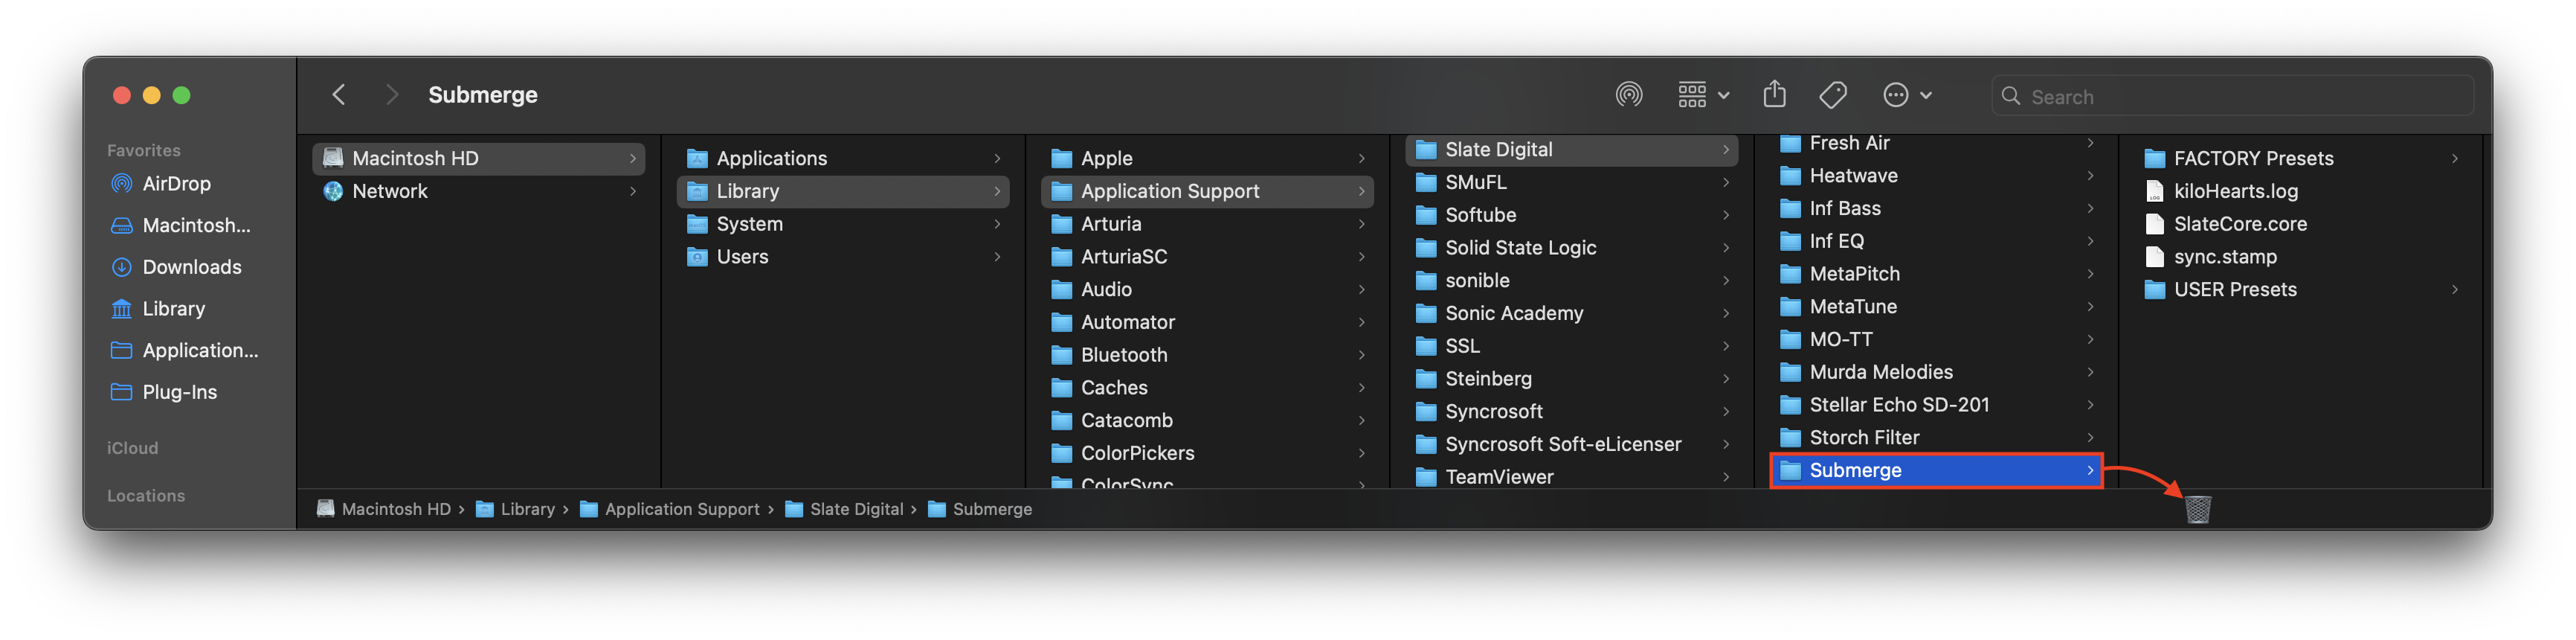Select the Arturia folder
The width and height of the screenshot is (2576, 640).
click(x=1207, y=224)
